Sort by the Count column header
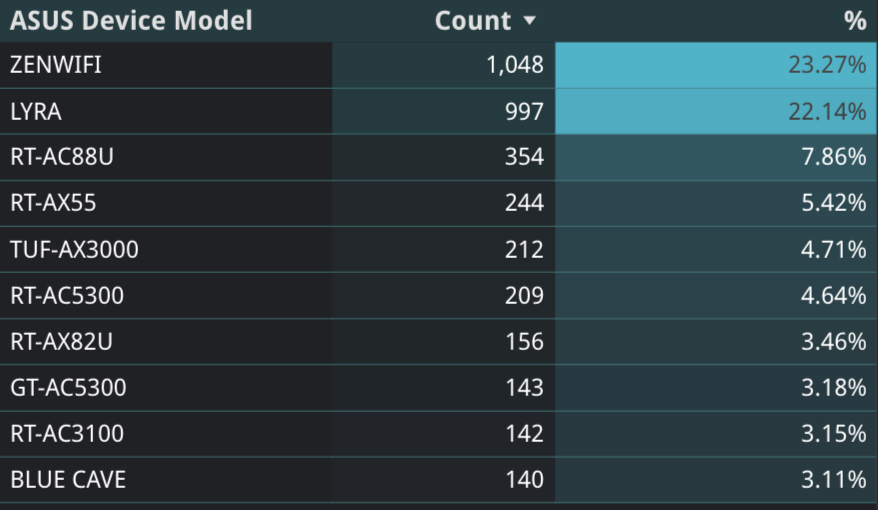 click(x=472, y=21)
